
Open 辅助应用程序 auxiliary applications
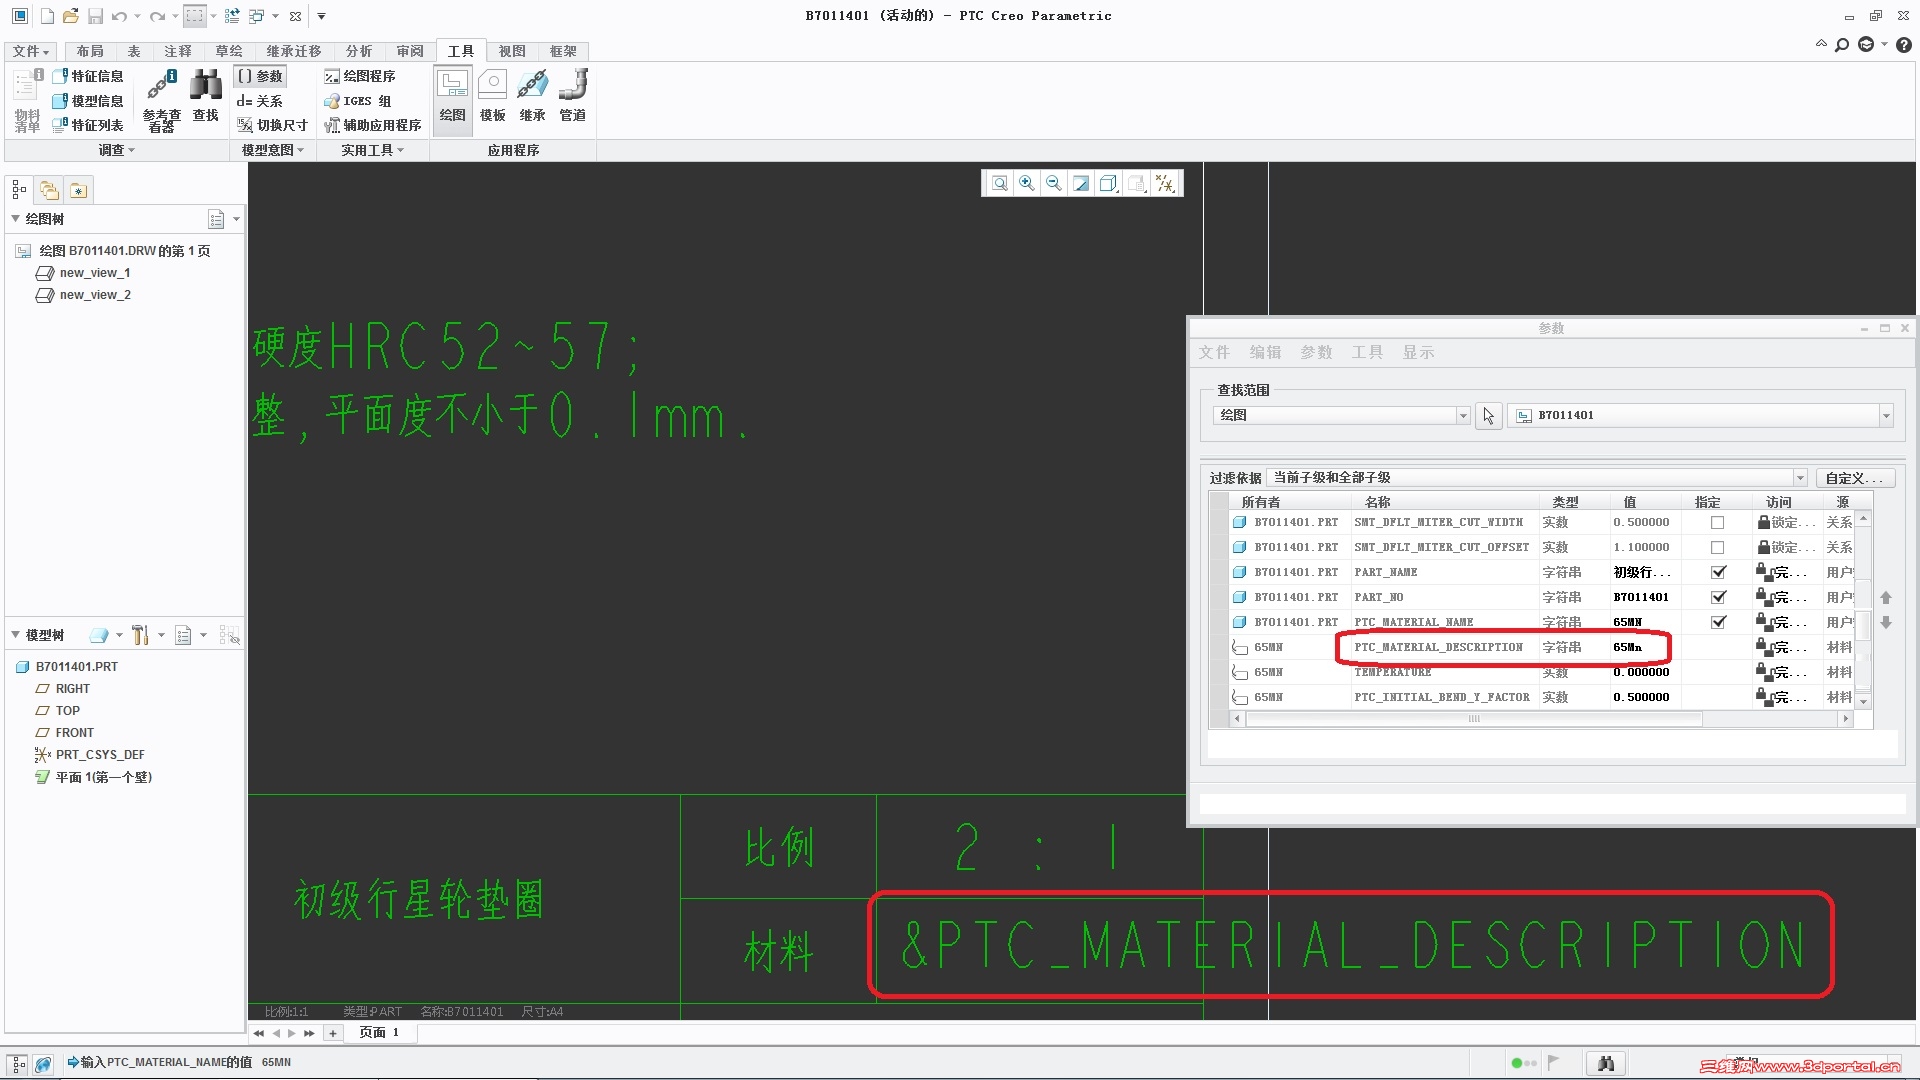(372, 125)
